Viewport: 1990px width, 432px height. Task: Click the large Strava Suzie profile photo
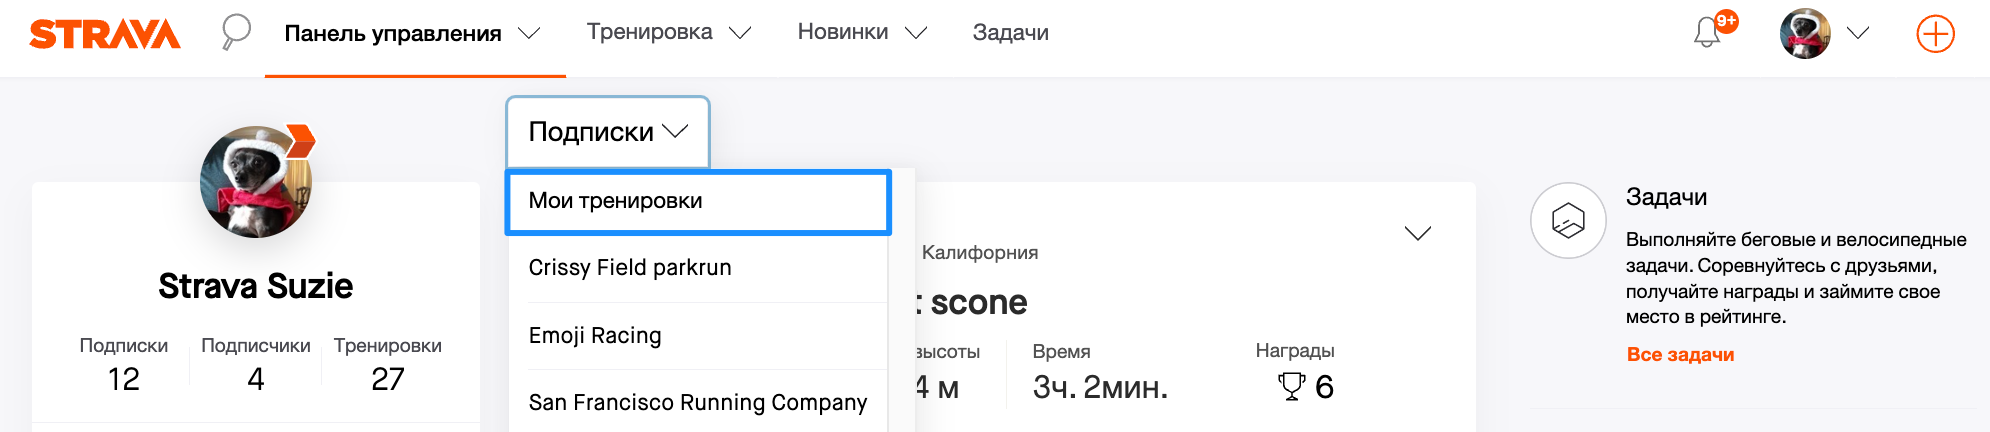tap(256, 182)
